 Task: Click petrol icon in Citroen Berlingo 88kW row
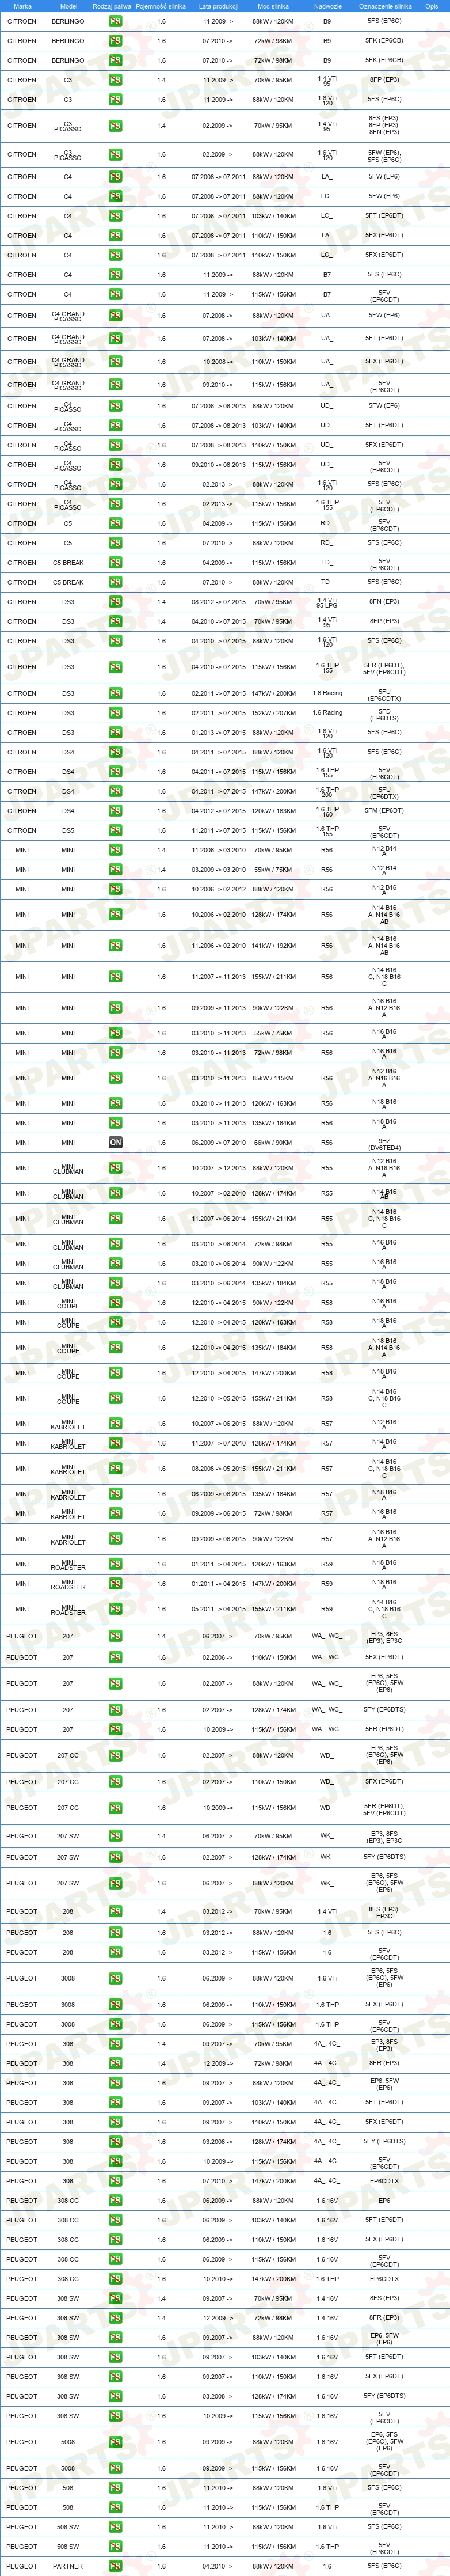116,21
